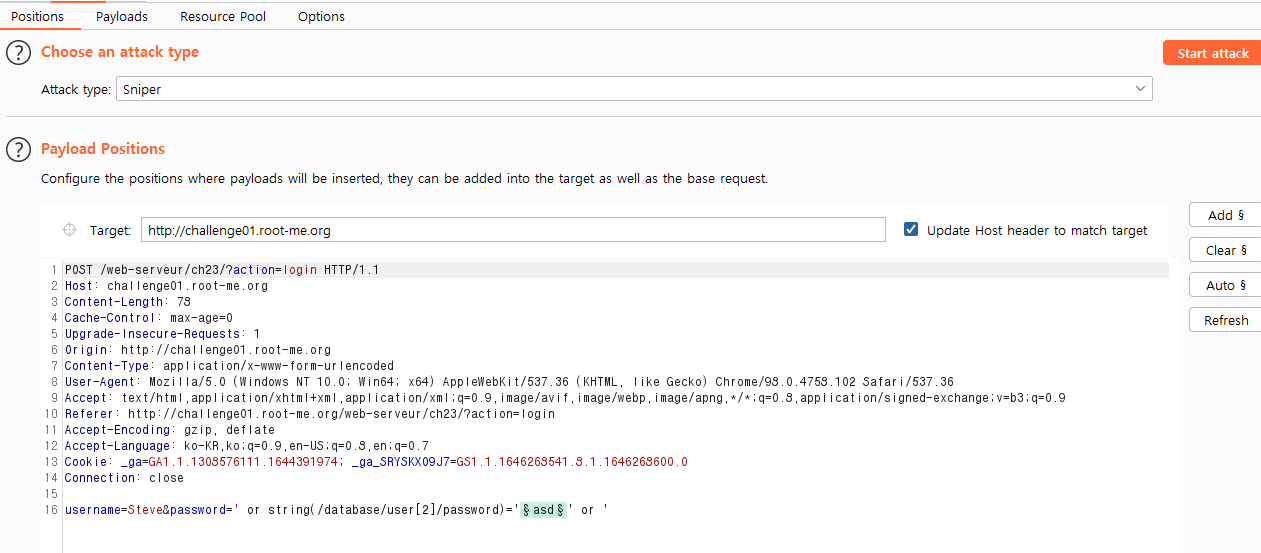This screenshot has height=553, width=1261.
Task: Click the Auto § button
Action: tap(1225, 285)
